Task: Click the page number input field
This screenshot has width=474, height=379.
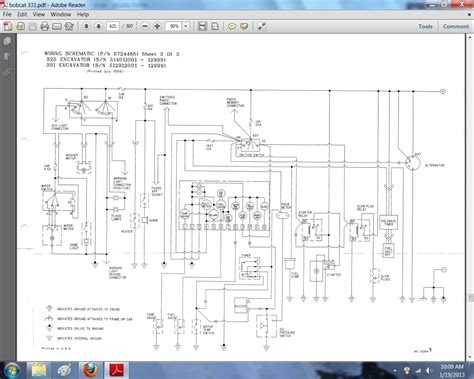Action: [x=113, y=26]
